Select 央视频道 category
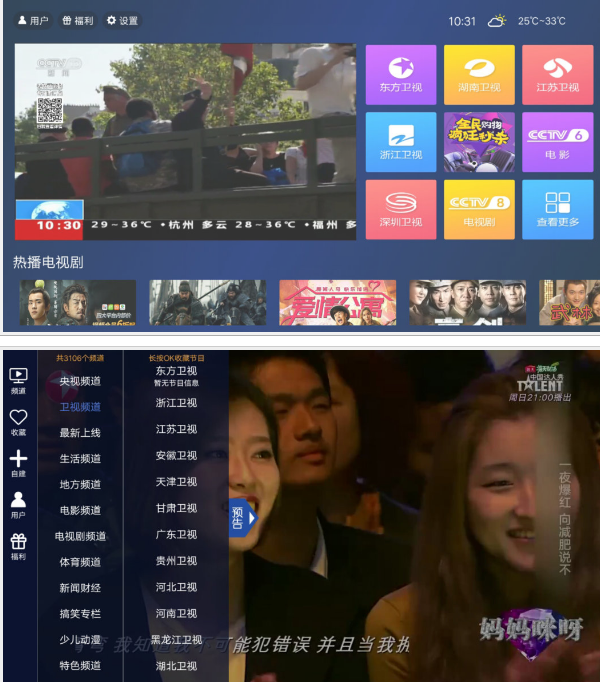600x682 pixels. 80,381
